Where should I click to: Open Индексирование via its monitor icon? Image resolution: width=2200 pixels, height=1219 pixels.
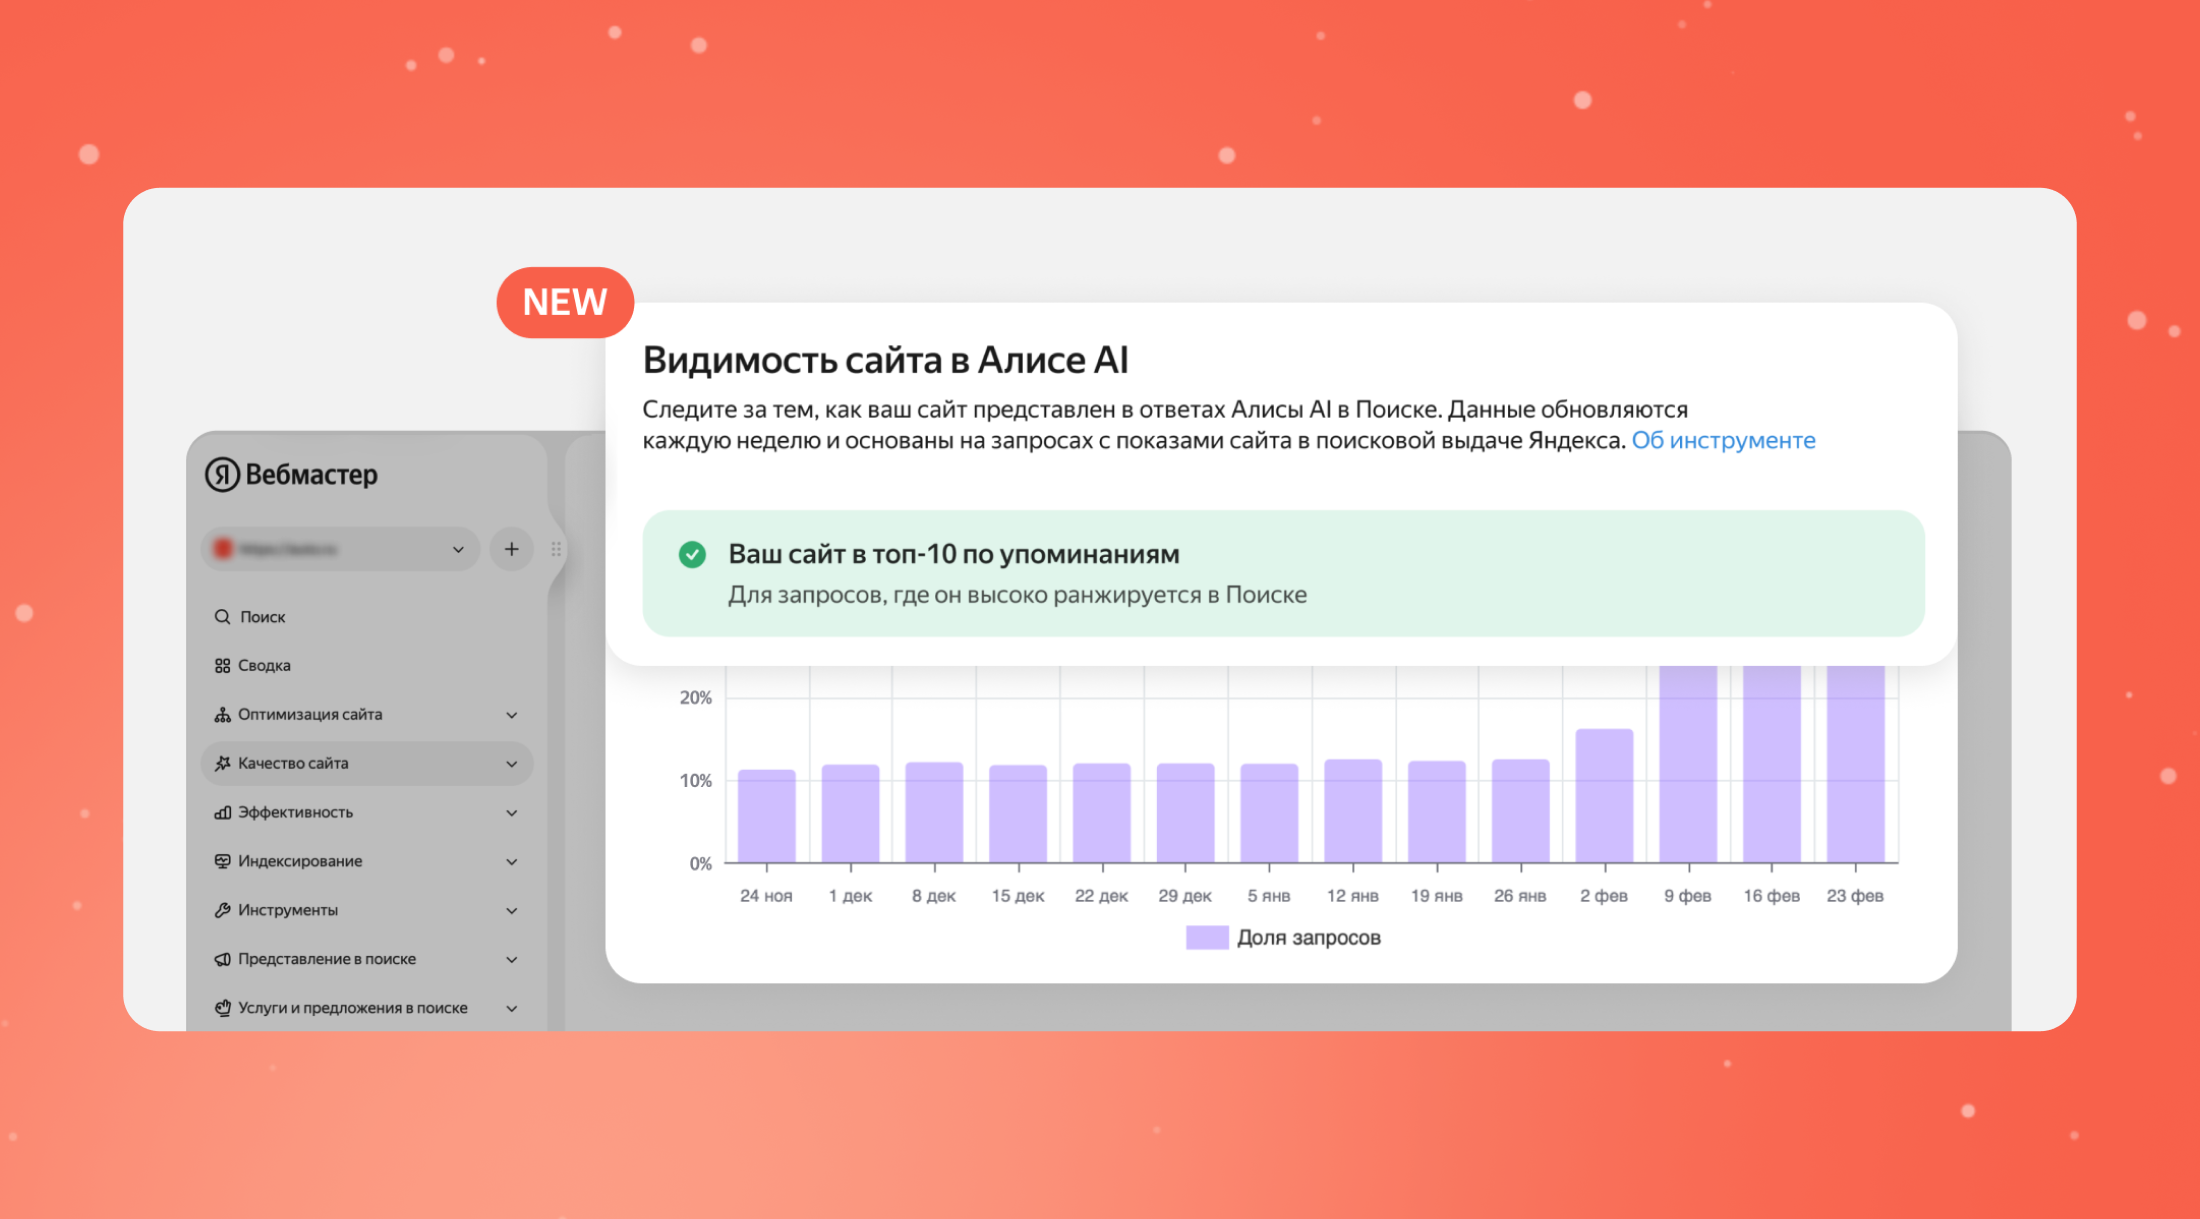222,860
